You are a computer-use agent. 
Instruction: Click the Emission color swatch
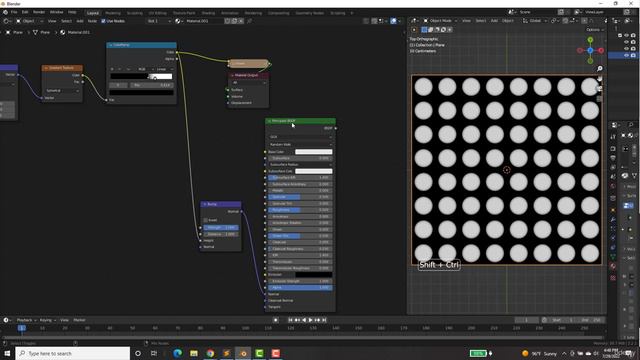(313, 275)
